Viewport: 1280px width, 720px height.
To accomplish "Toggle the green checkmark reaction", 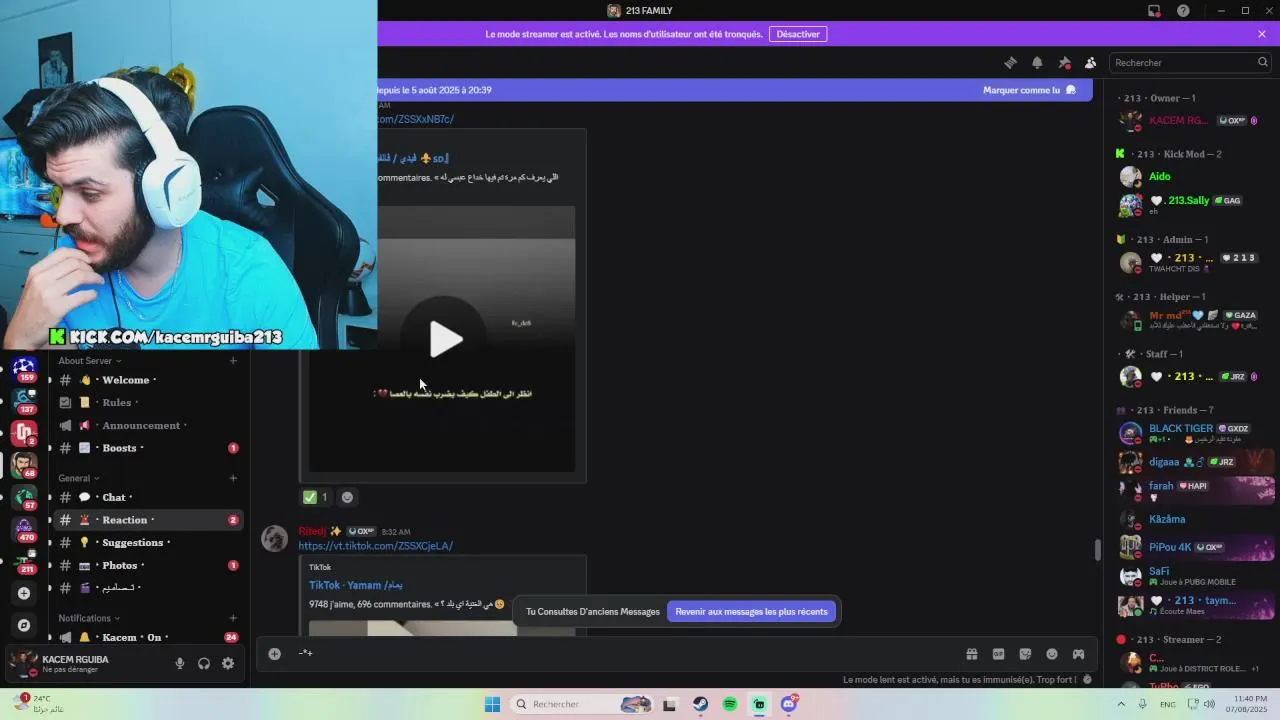I will tap(315, 497).
